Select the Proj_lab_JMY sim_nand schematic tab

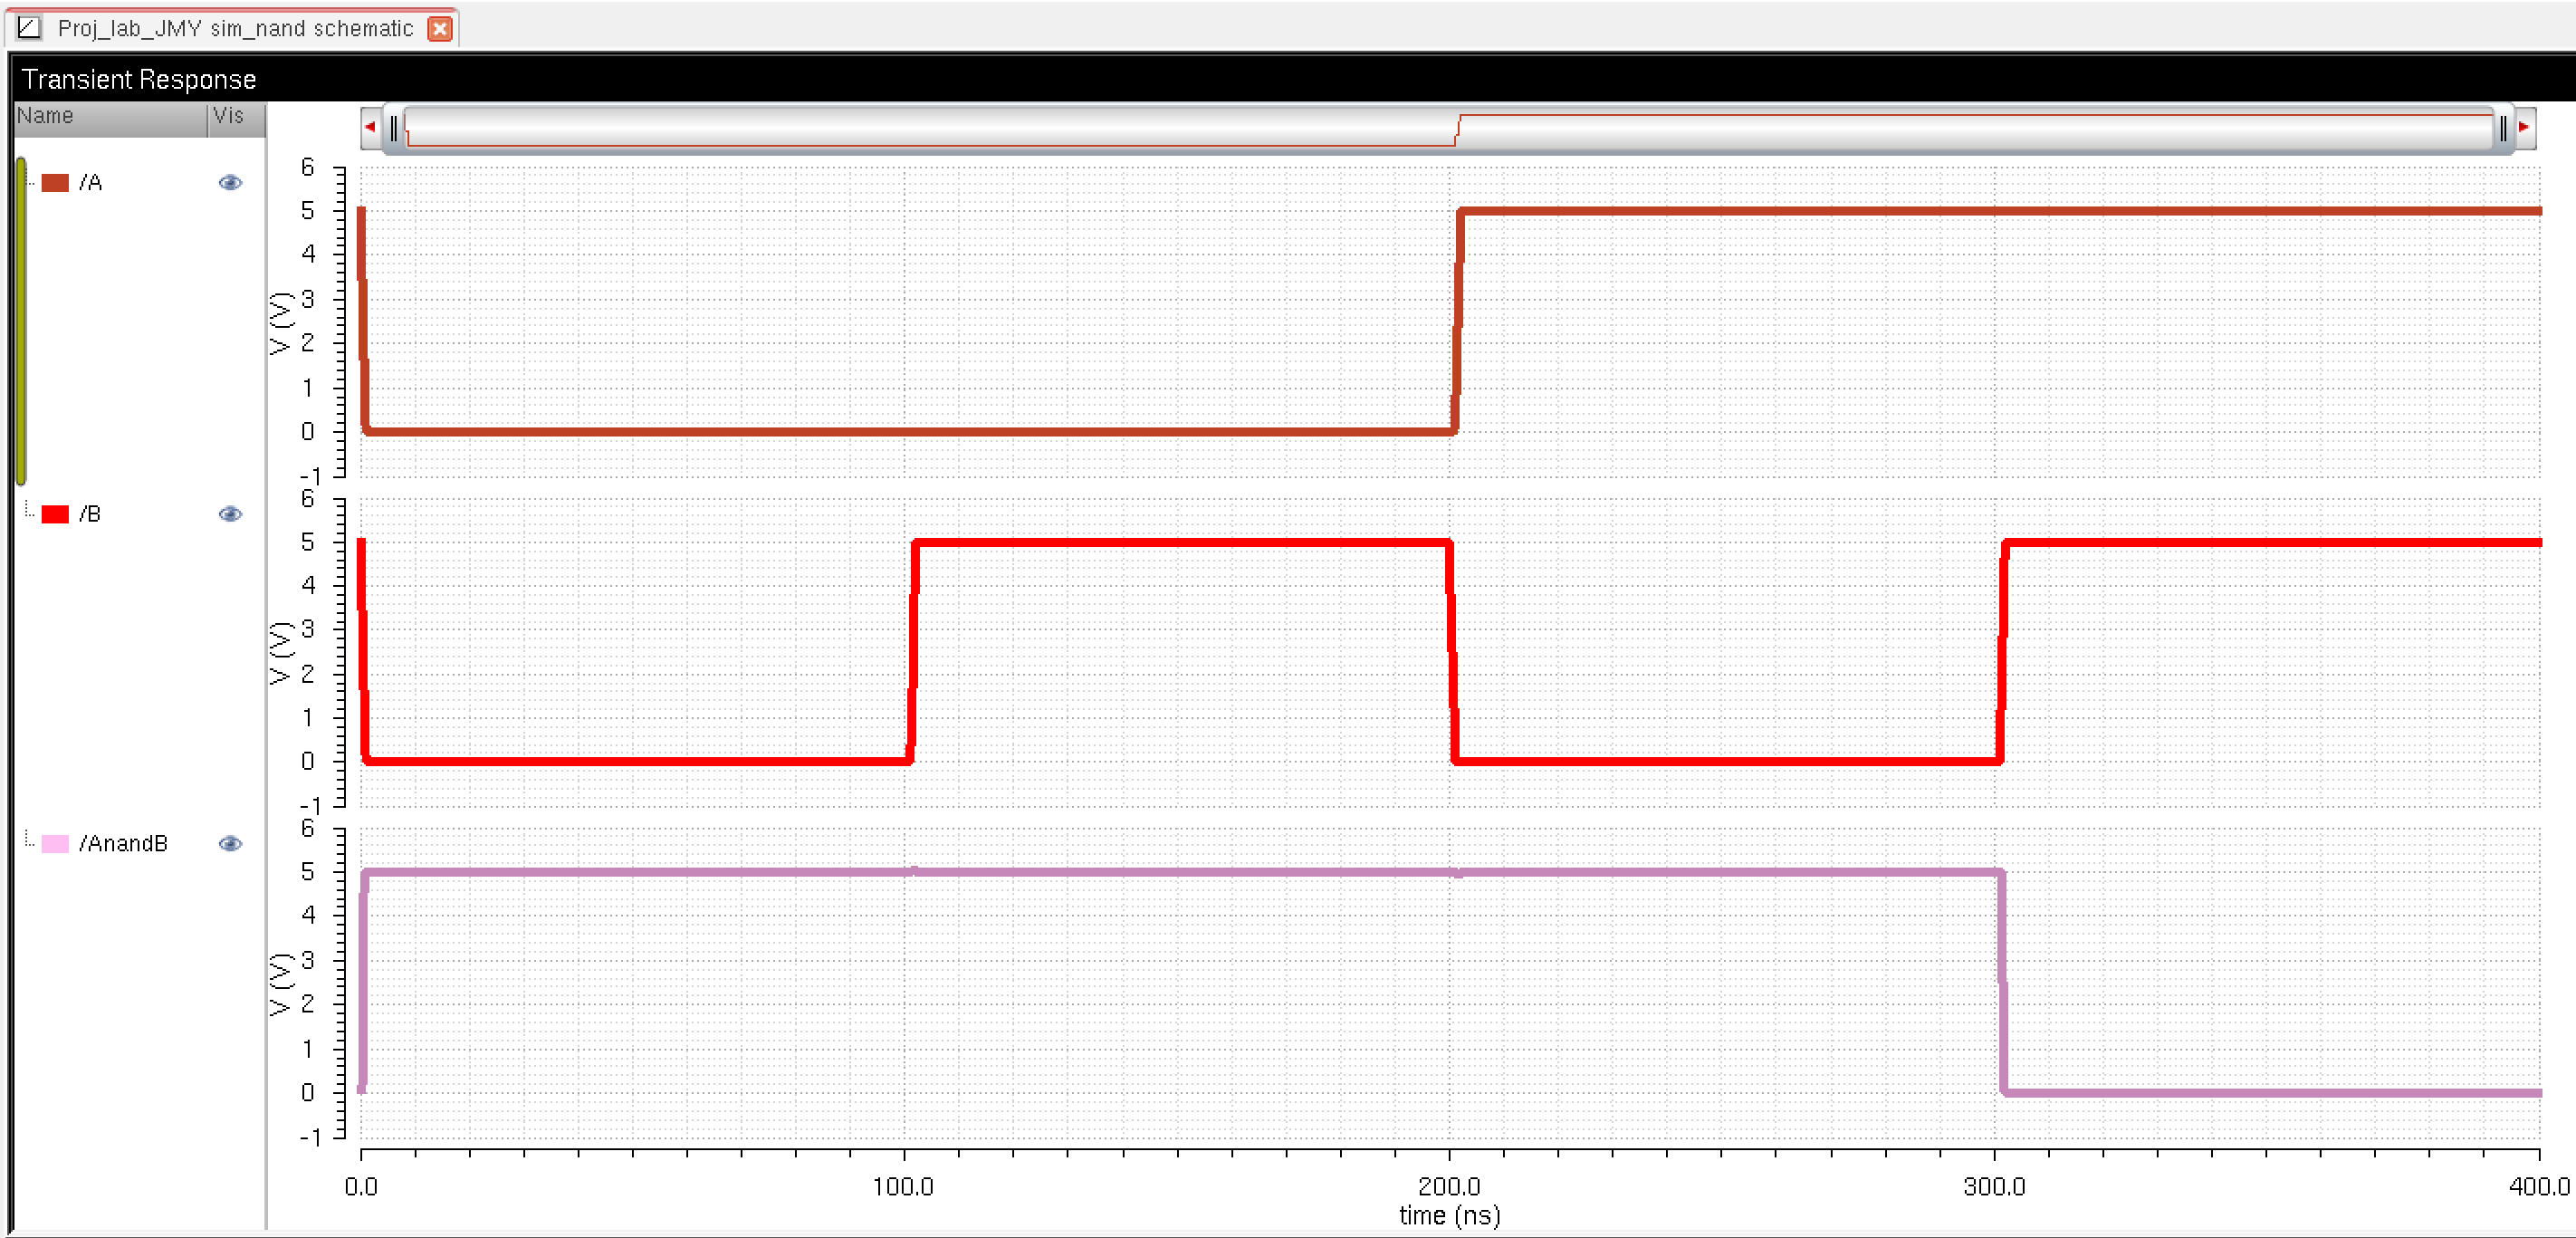[235, 29]
